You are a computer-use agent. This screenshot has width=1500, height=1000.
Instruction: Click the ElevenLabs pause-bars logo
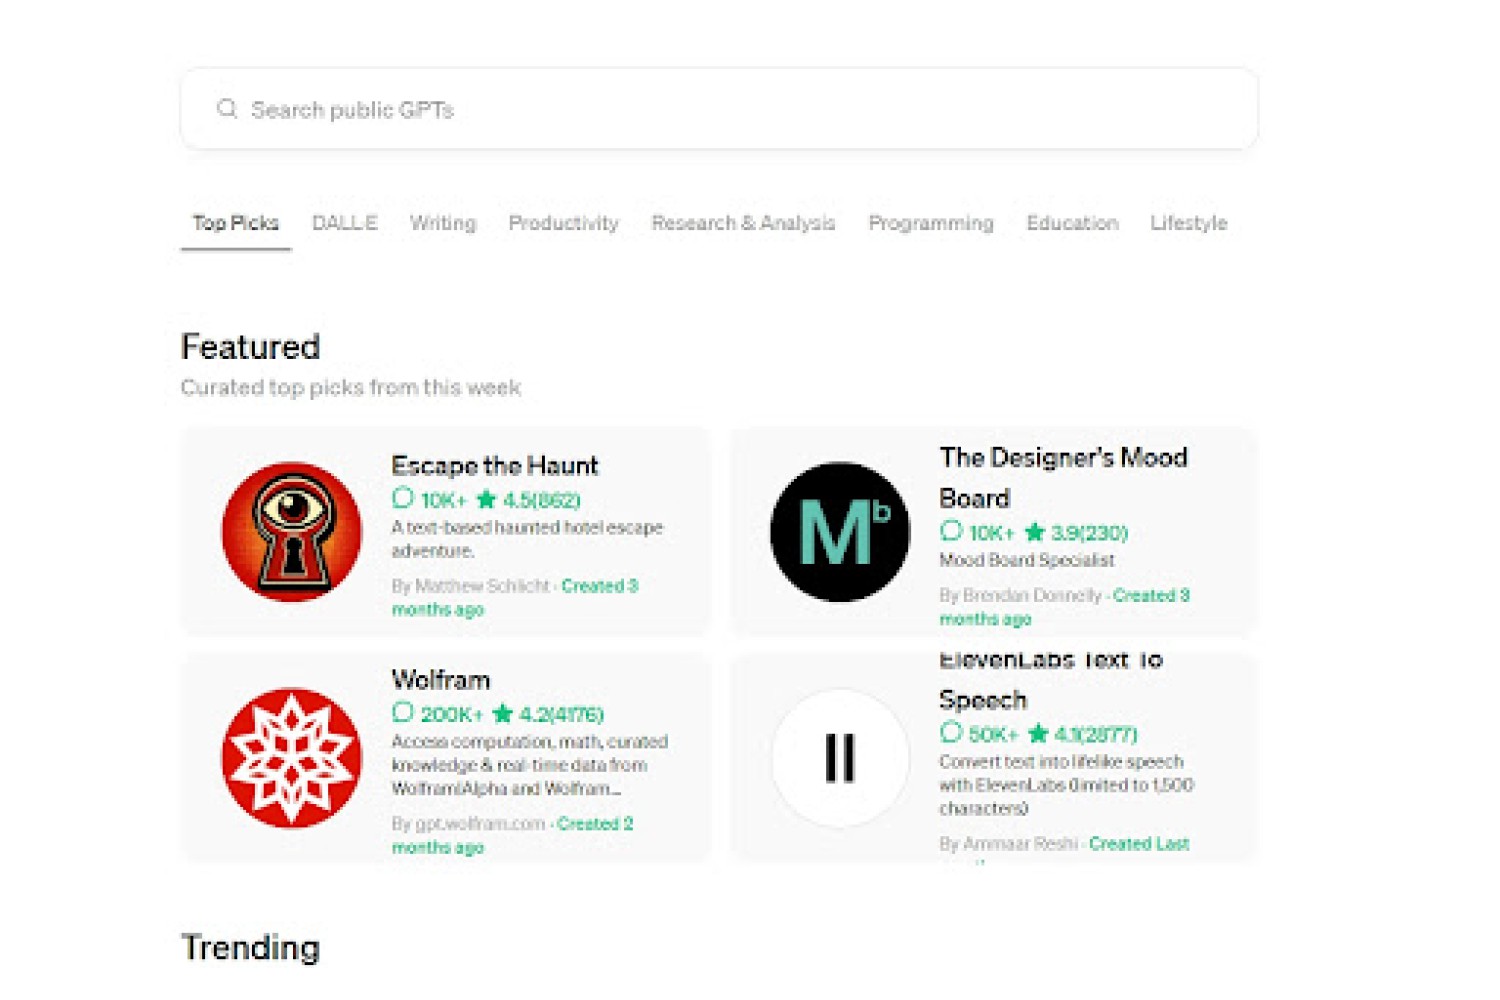pos(840,758)
